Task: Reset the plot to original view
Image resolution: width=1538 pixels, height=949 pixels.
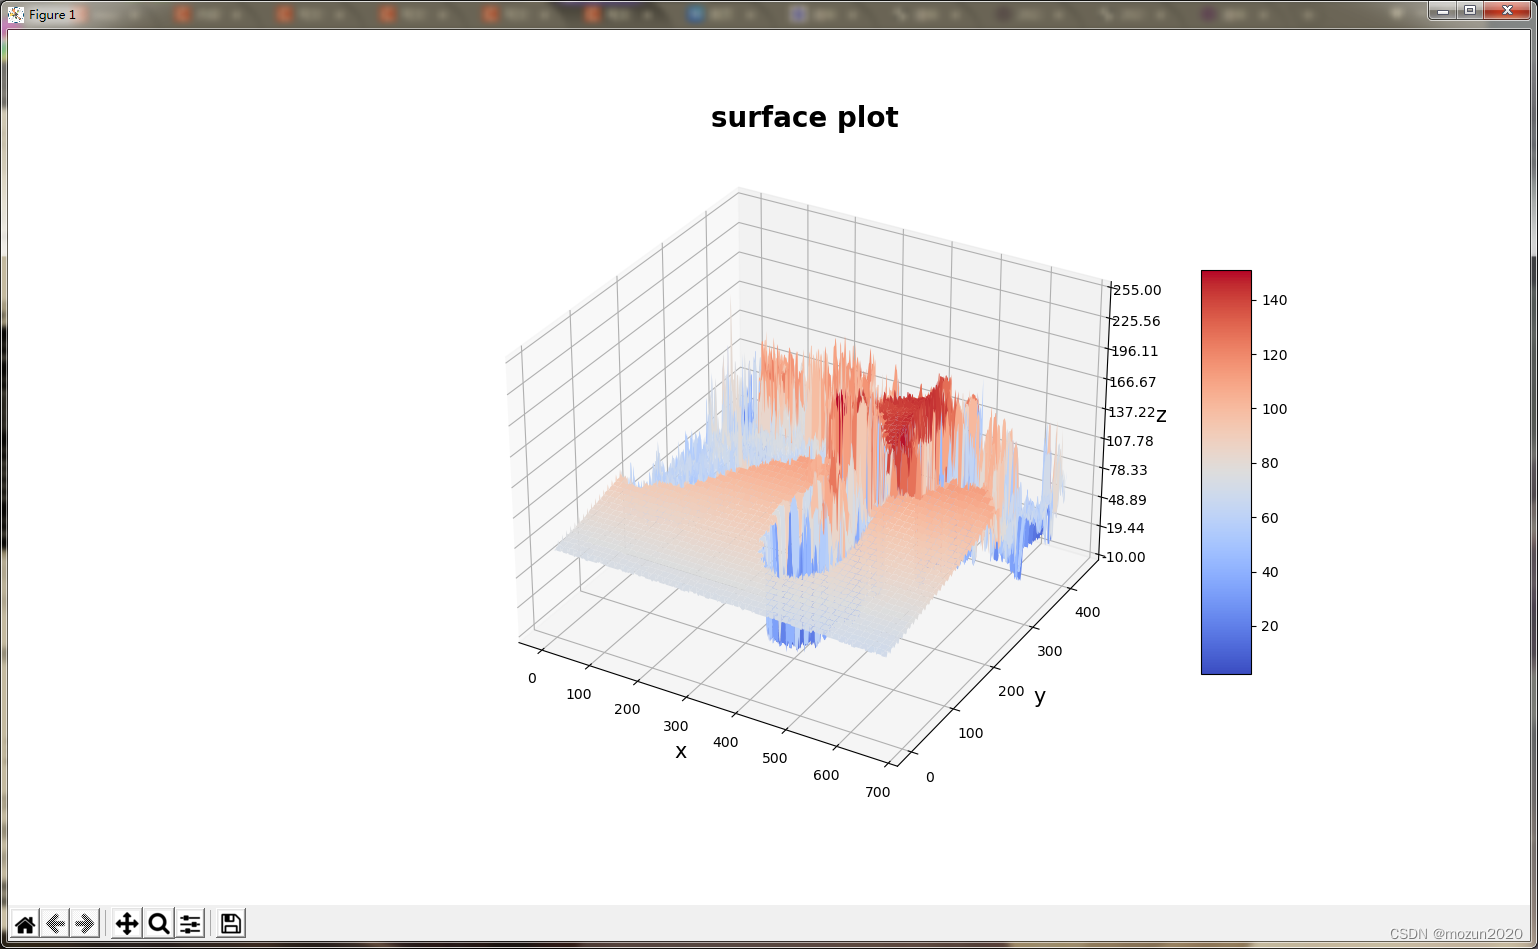Action: 25,924
